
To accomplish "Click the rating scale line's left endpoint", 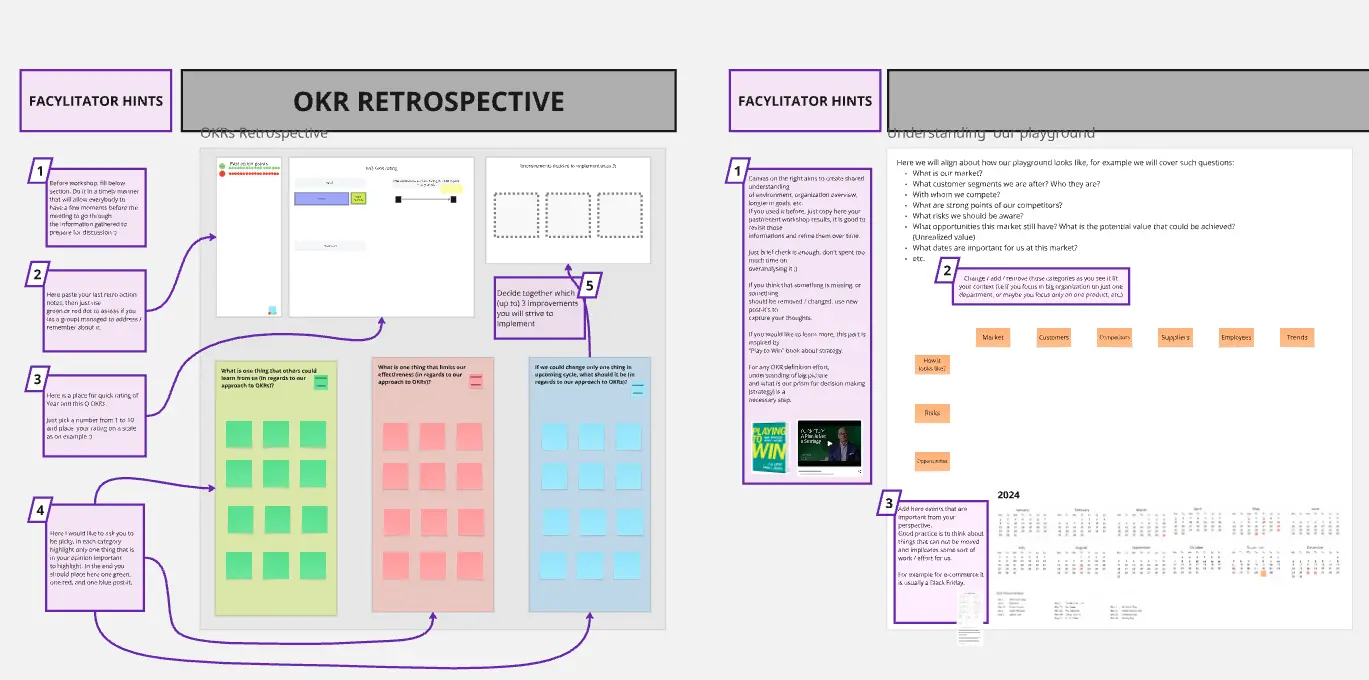I will (398, 199).
